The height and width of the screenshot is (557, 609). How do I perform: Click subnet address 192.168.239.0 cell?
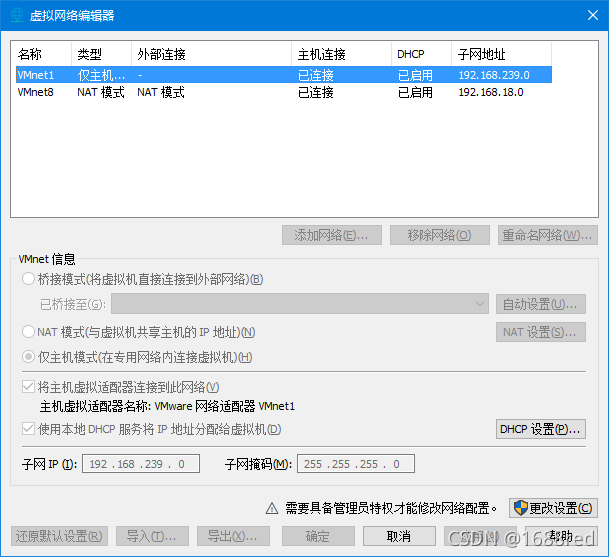[x=494, y=75]
